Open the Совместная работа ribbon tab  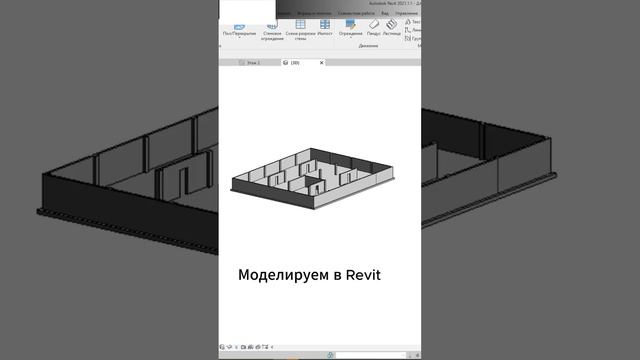pos(356,13)
